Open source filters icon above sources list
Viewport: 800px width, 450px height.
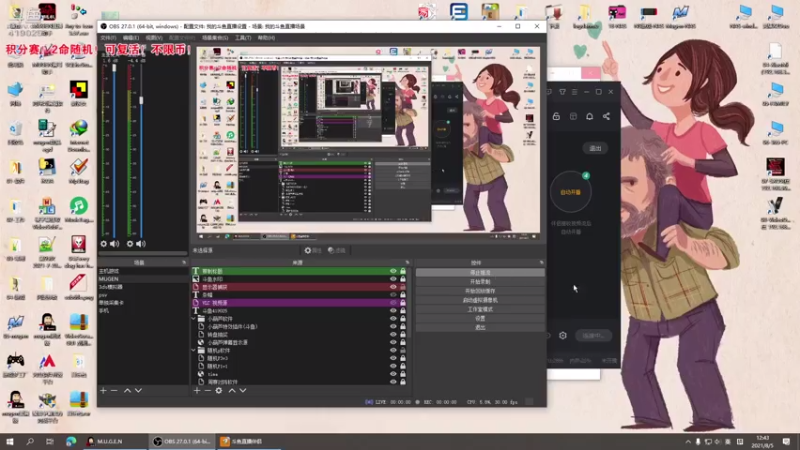click(337, 251)
